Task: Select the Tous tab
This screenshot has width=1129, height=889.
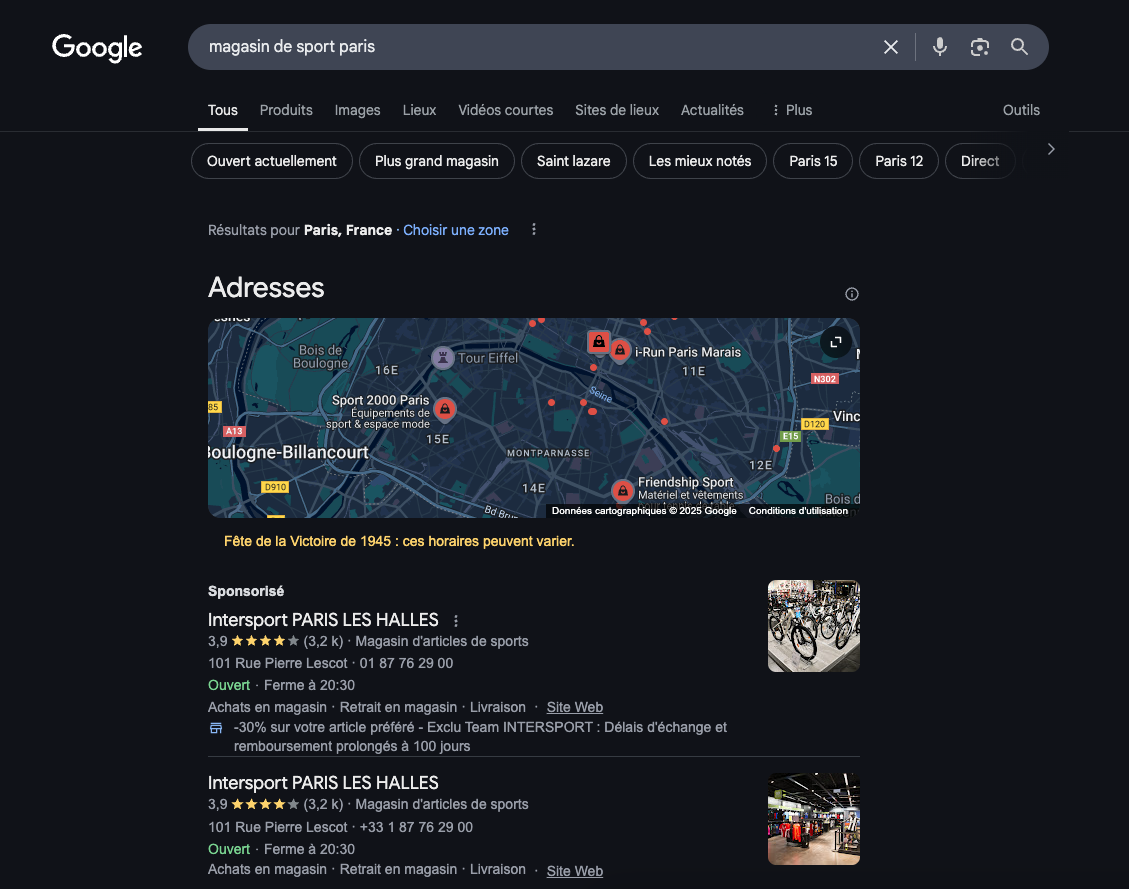Action: 222,110
